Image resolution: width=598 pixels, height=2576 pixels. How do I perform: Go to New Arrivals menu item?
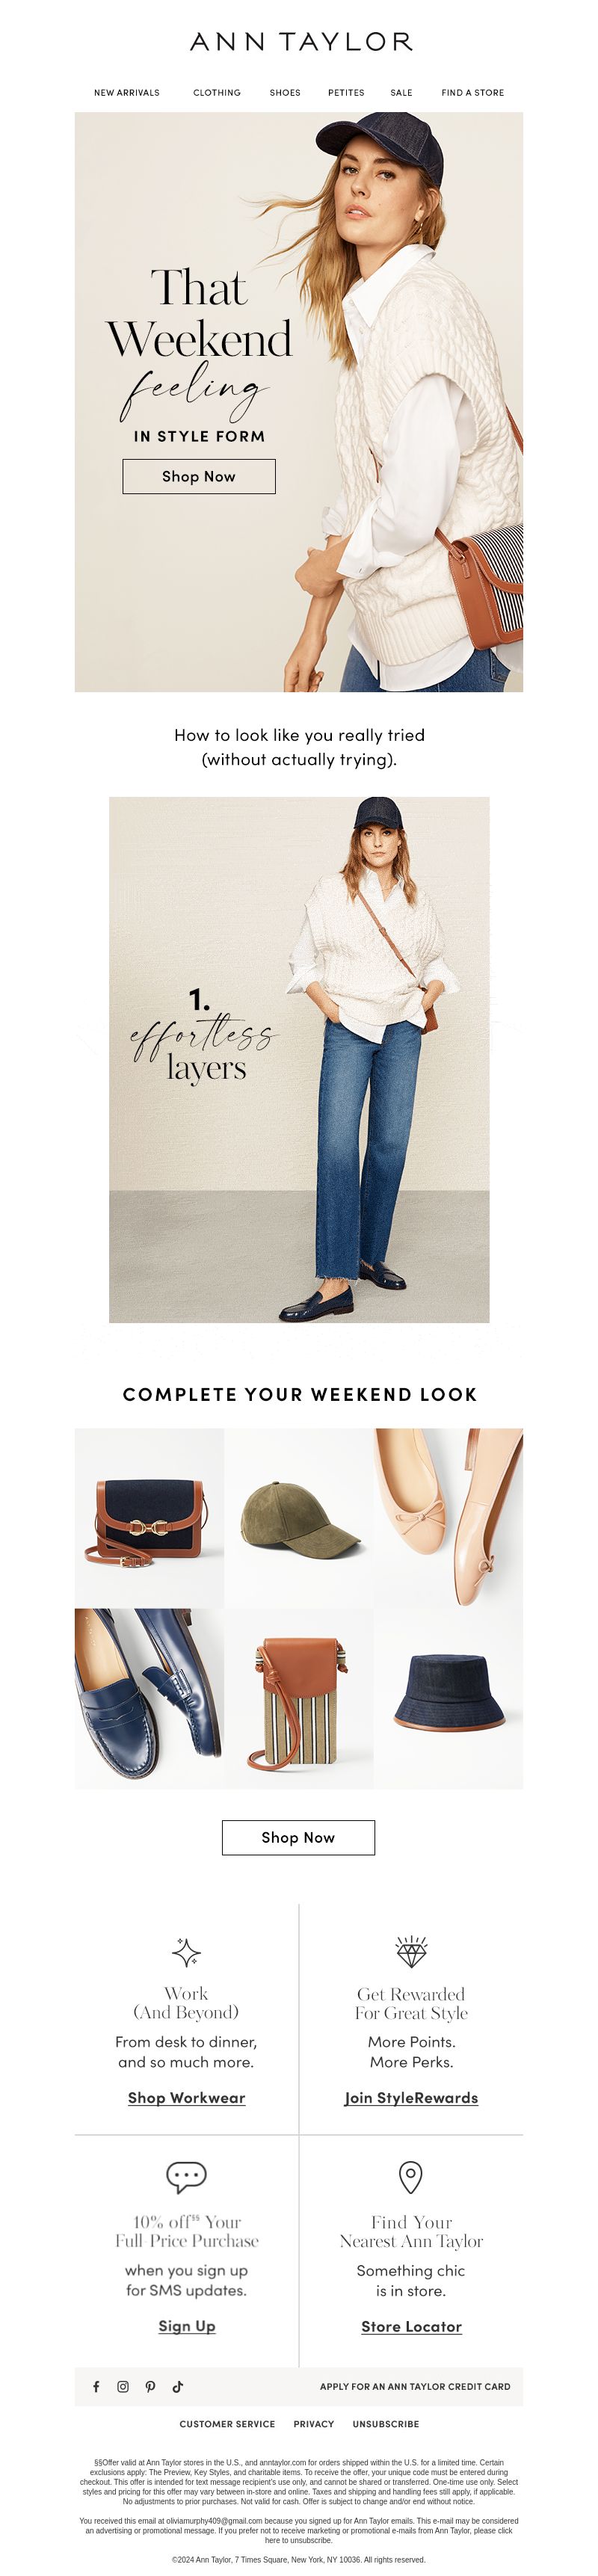[x=127, y=93]
